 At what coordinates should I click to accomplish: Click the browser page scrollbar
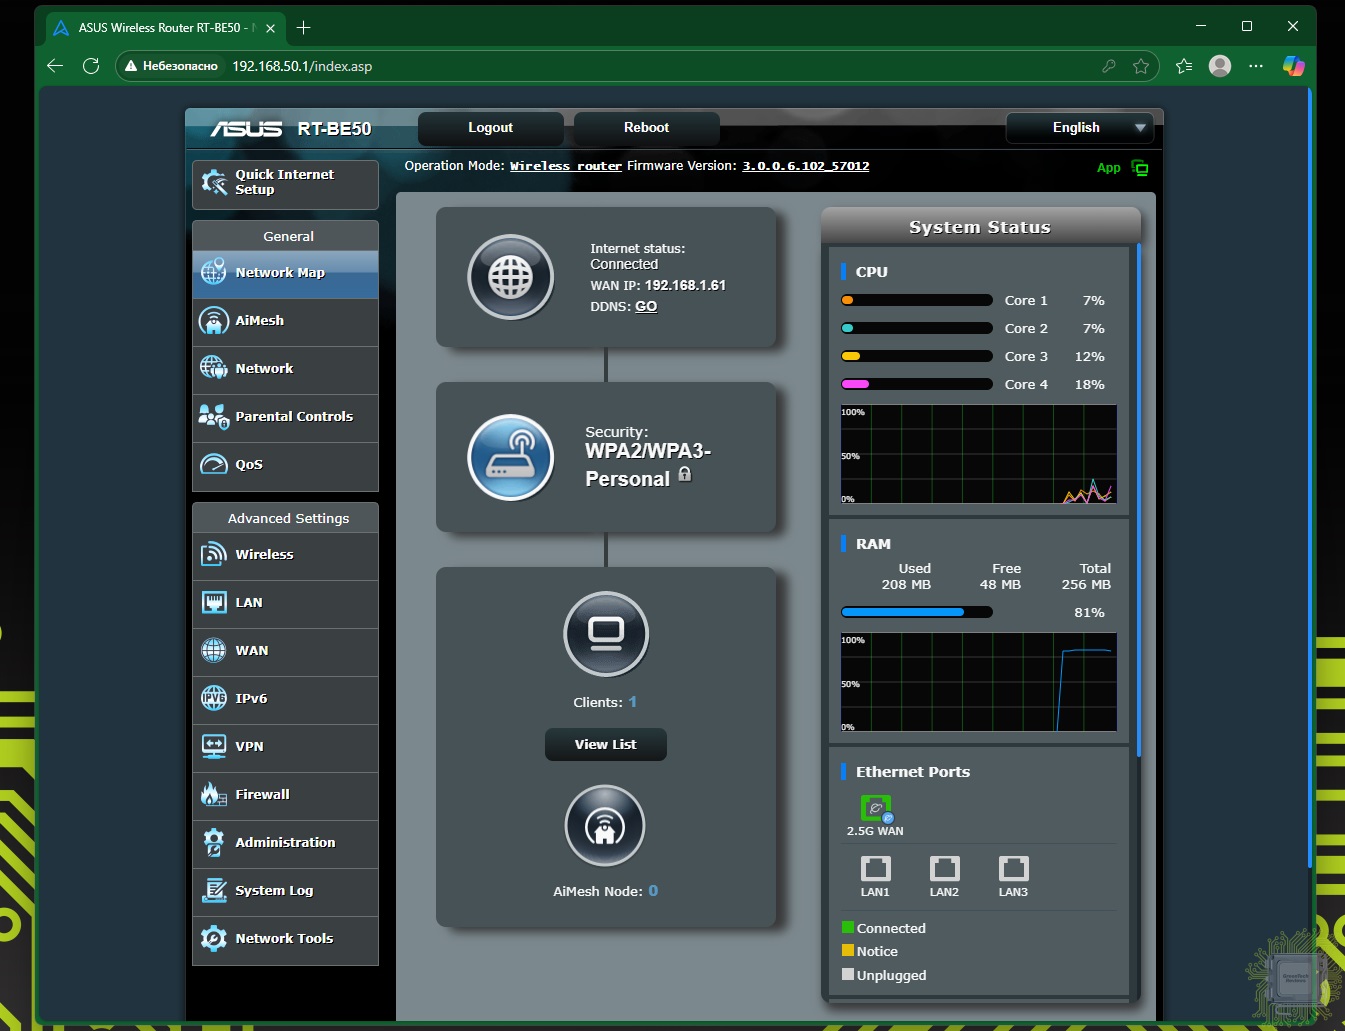click(x=1309, y=480)
